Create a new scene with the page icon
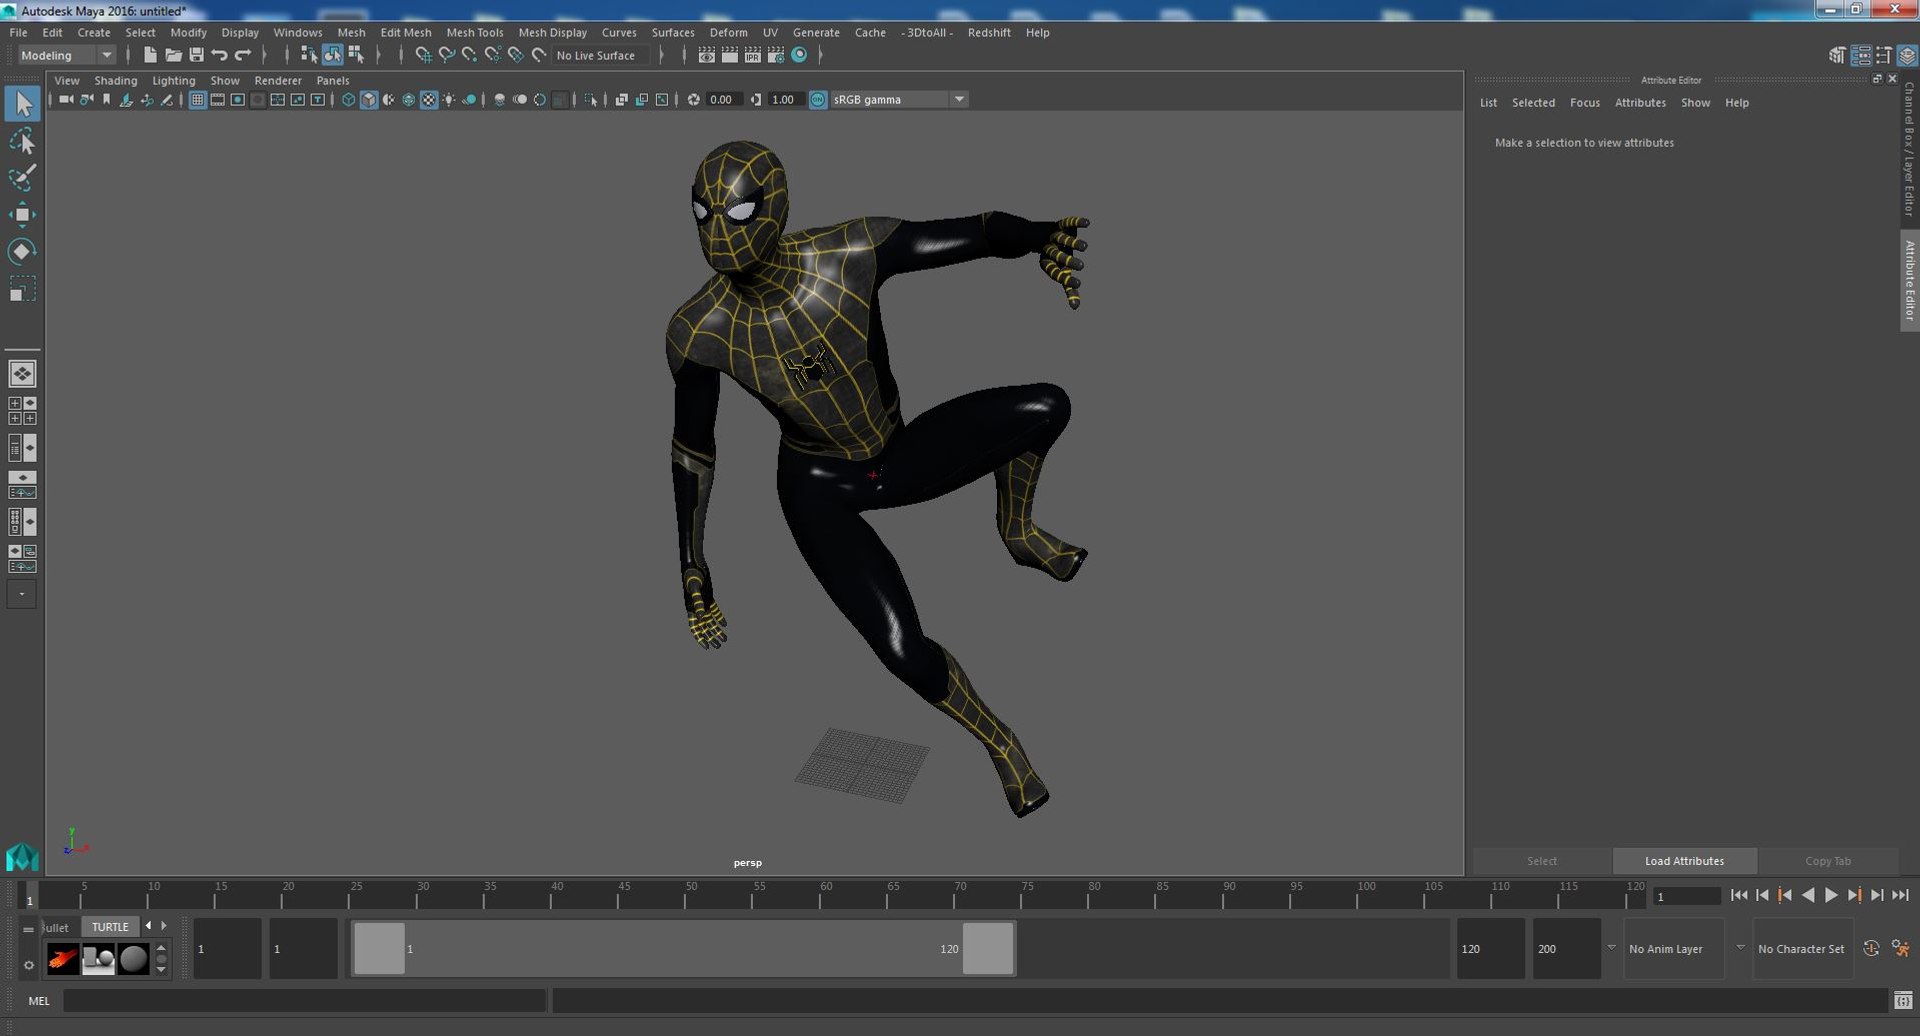1920x1036 pixels. [x=150, y=55]
